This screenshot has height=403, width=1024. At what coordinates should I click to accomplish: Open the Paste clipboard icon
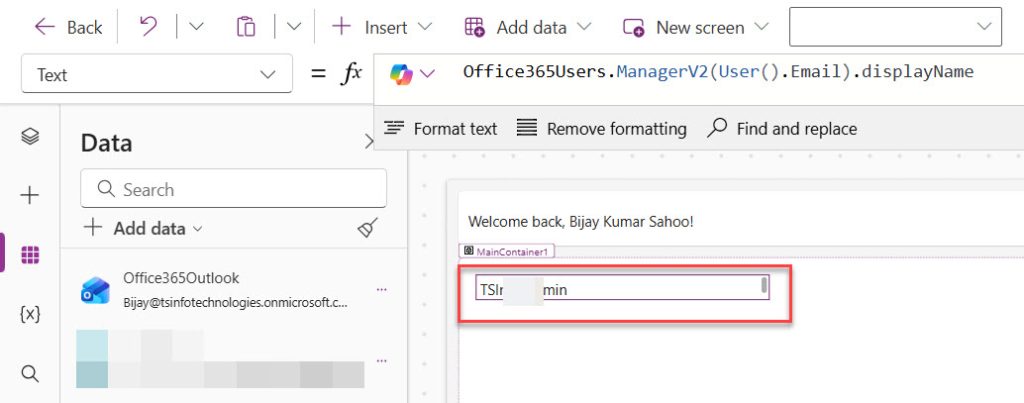[x=246, y=27]
